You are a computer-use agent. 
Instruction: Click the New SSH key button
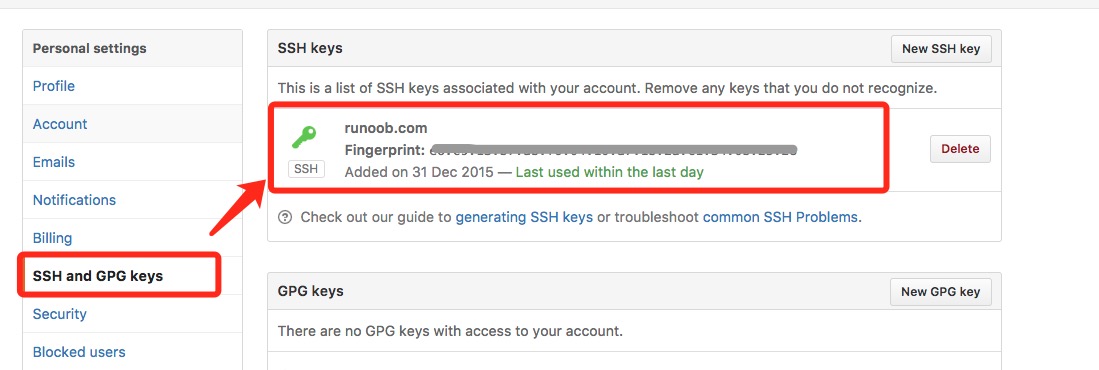[x=941, y=49]
